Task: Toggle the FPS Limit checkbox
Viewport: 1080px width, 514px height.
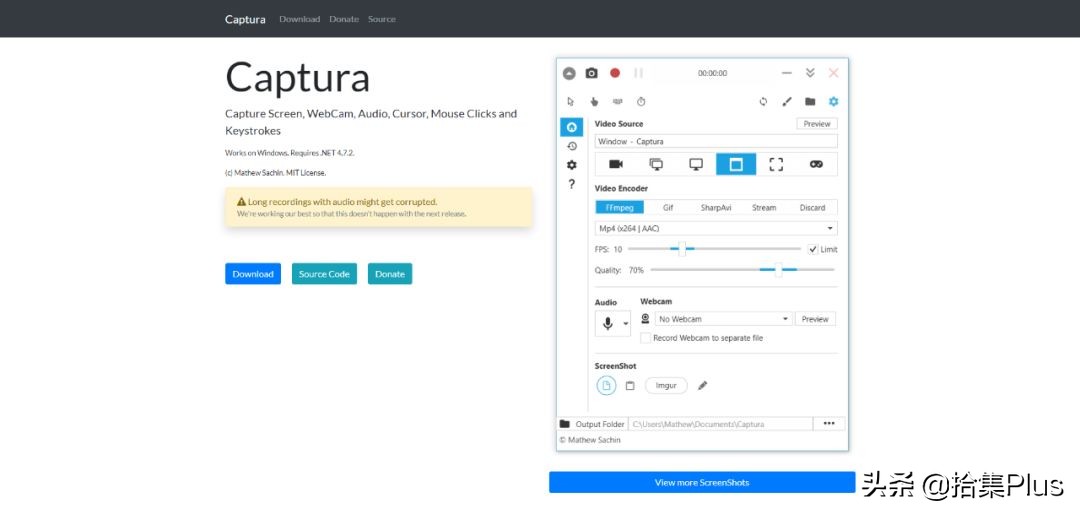Action: [x=813, y=249]
